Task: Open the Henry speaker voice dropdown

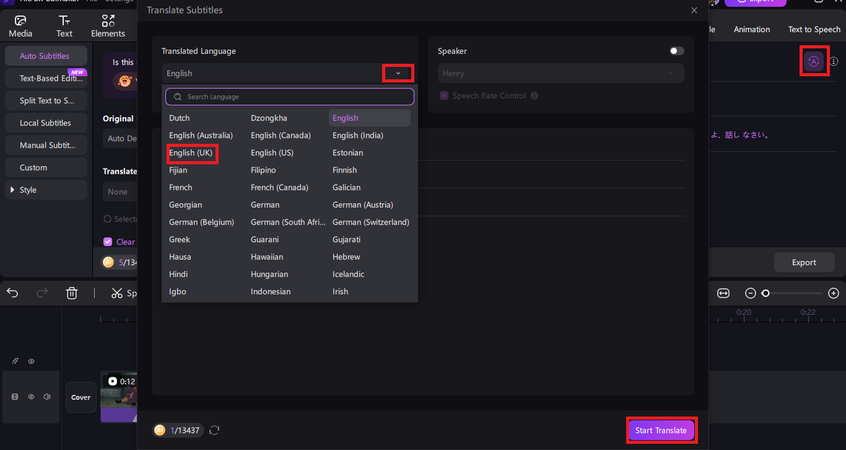Action: 560,74
